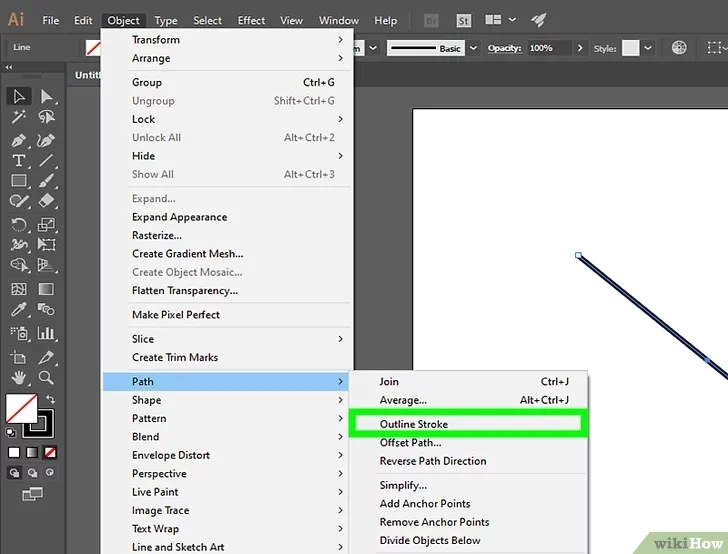Image resolution: width=728 pixels, height=554 pixels.
Task: Select the Perspective Grid tool
Action: [x=46, y=265]
